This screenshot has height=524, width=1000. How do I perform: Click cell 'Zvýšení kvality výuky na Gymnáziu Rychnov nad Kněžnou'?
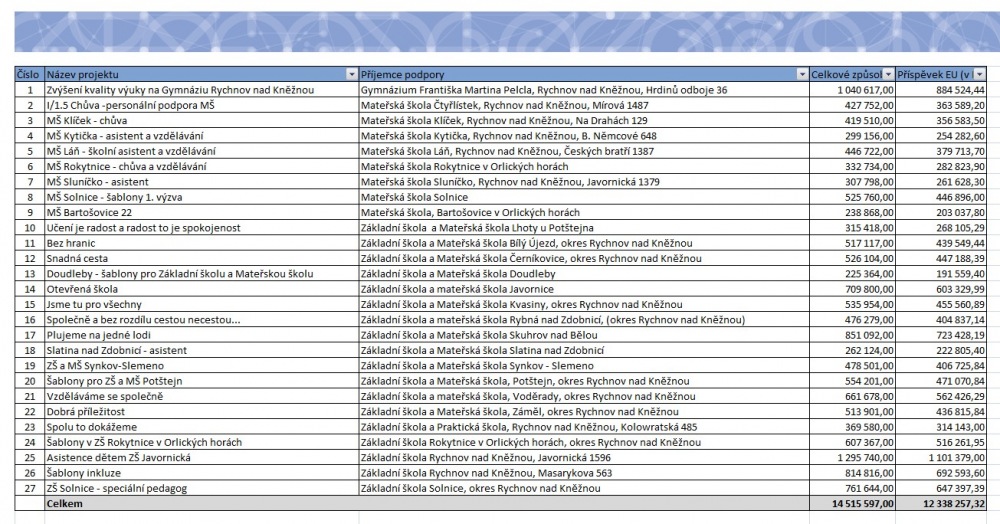pyautogui.click(x=202, y=90)
